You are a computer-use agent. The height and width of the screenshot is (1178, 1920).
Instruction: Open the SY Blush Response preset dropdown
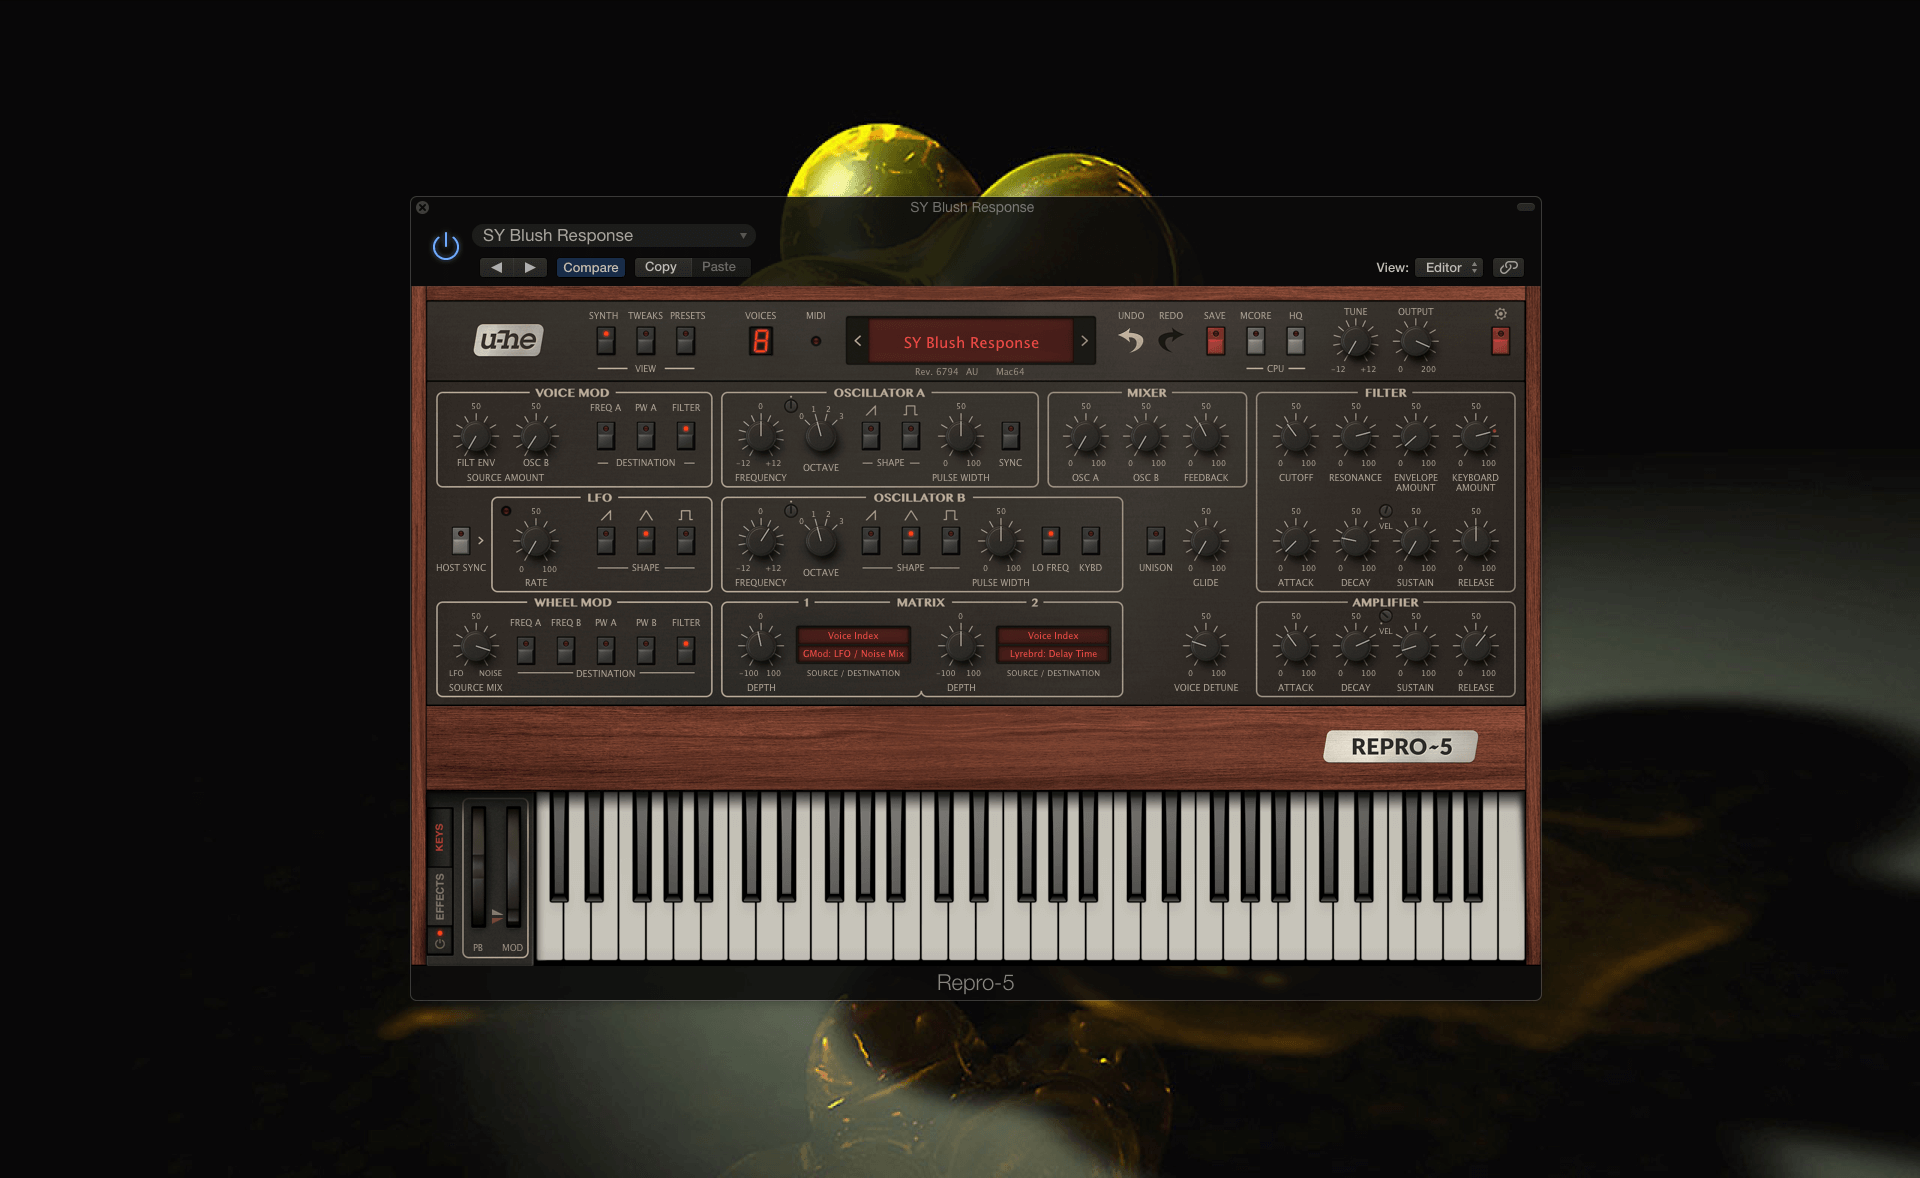pos(614,235)
